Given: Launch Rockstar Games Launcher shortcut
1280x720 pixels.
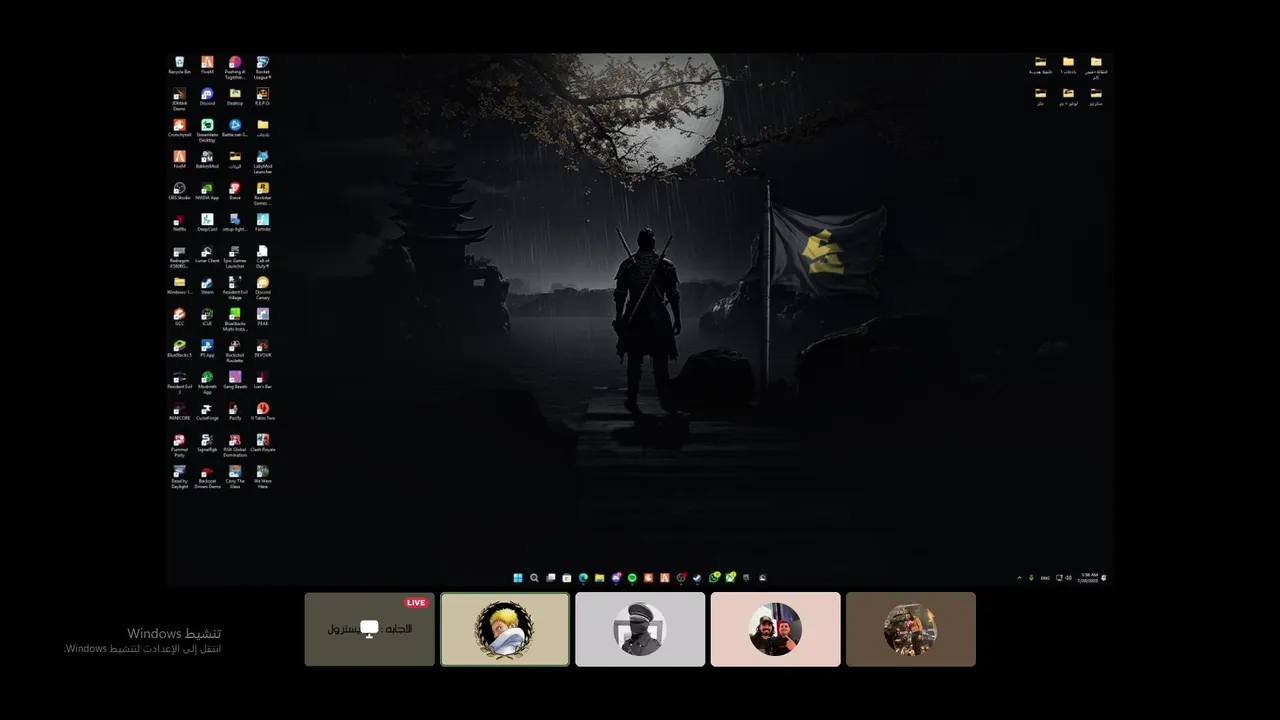Looking at the screenshot, I should tap(262, 193).
